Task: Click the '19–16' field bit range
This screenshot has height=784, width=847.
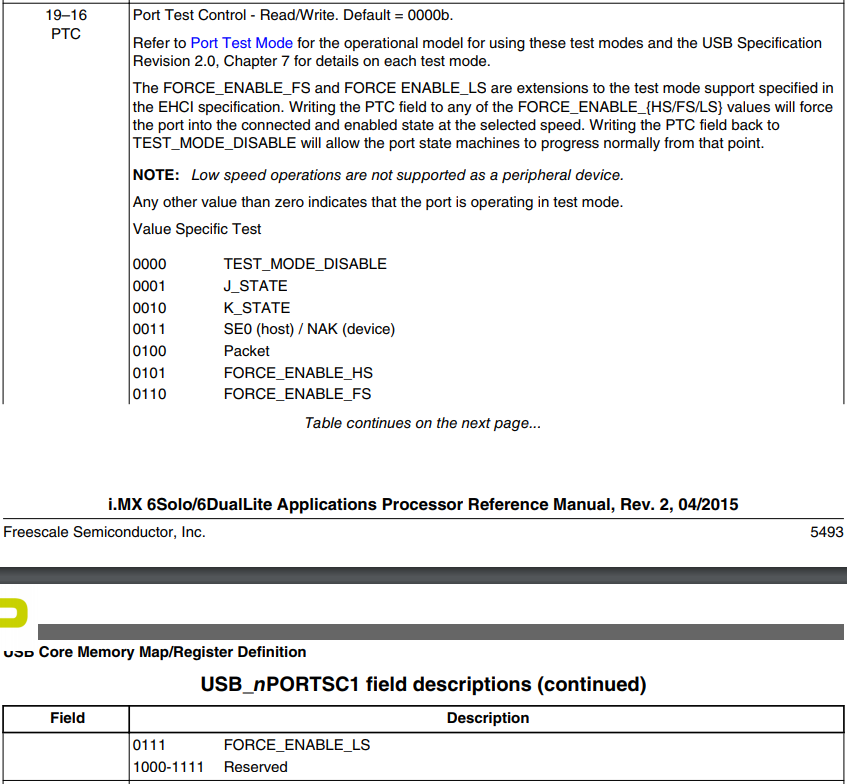Action: tap(66, 15)
